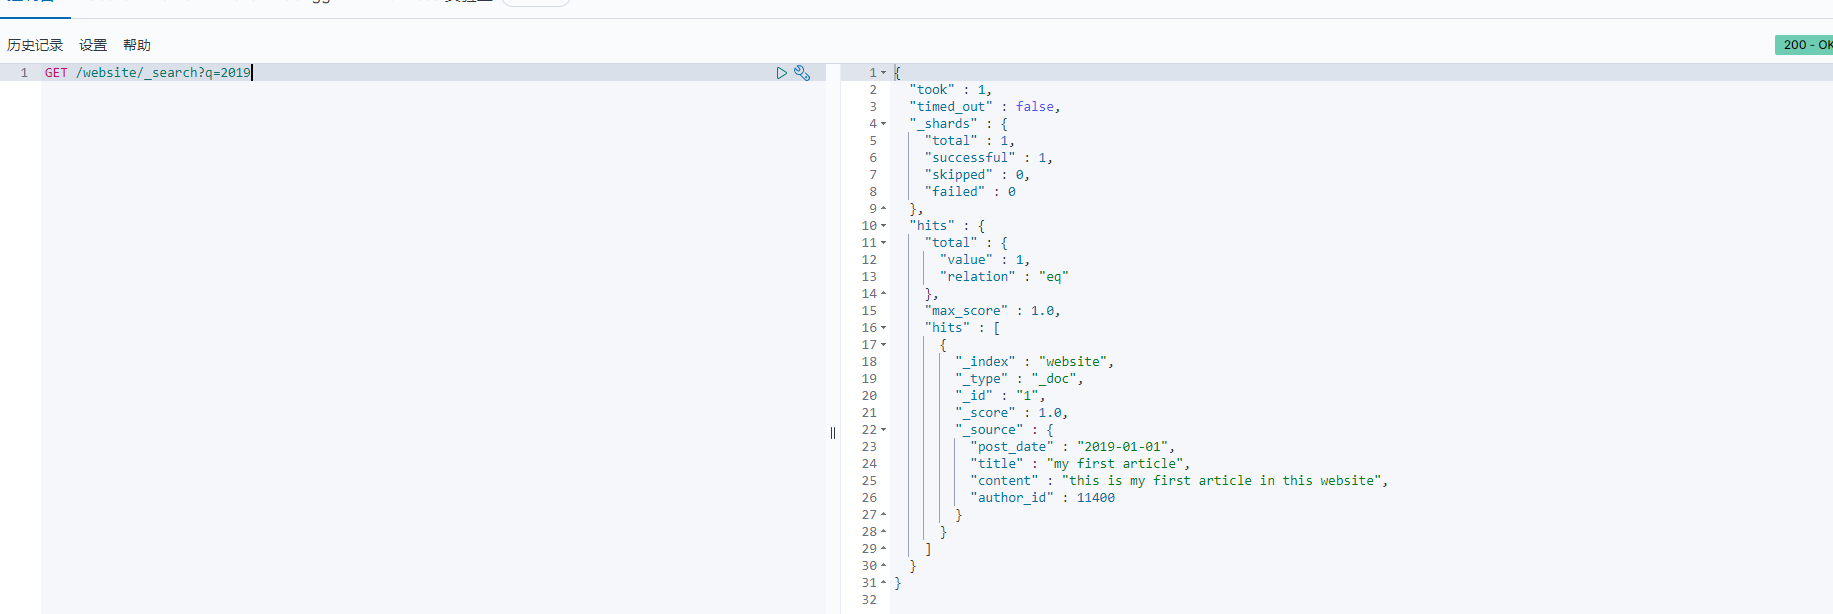Run the GET /website/_search request
The height and width of the screenshot is (614, 1833).
click(x=782, y=73)
